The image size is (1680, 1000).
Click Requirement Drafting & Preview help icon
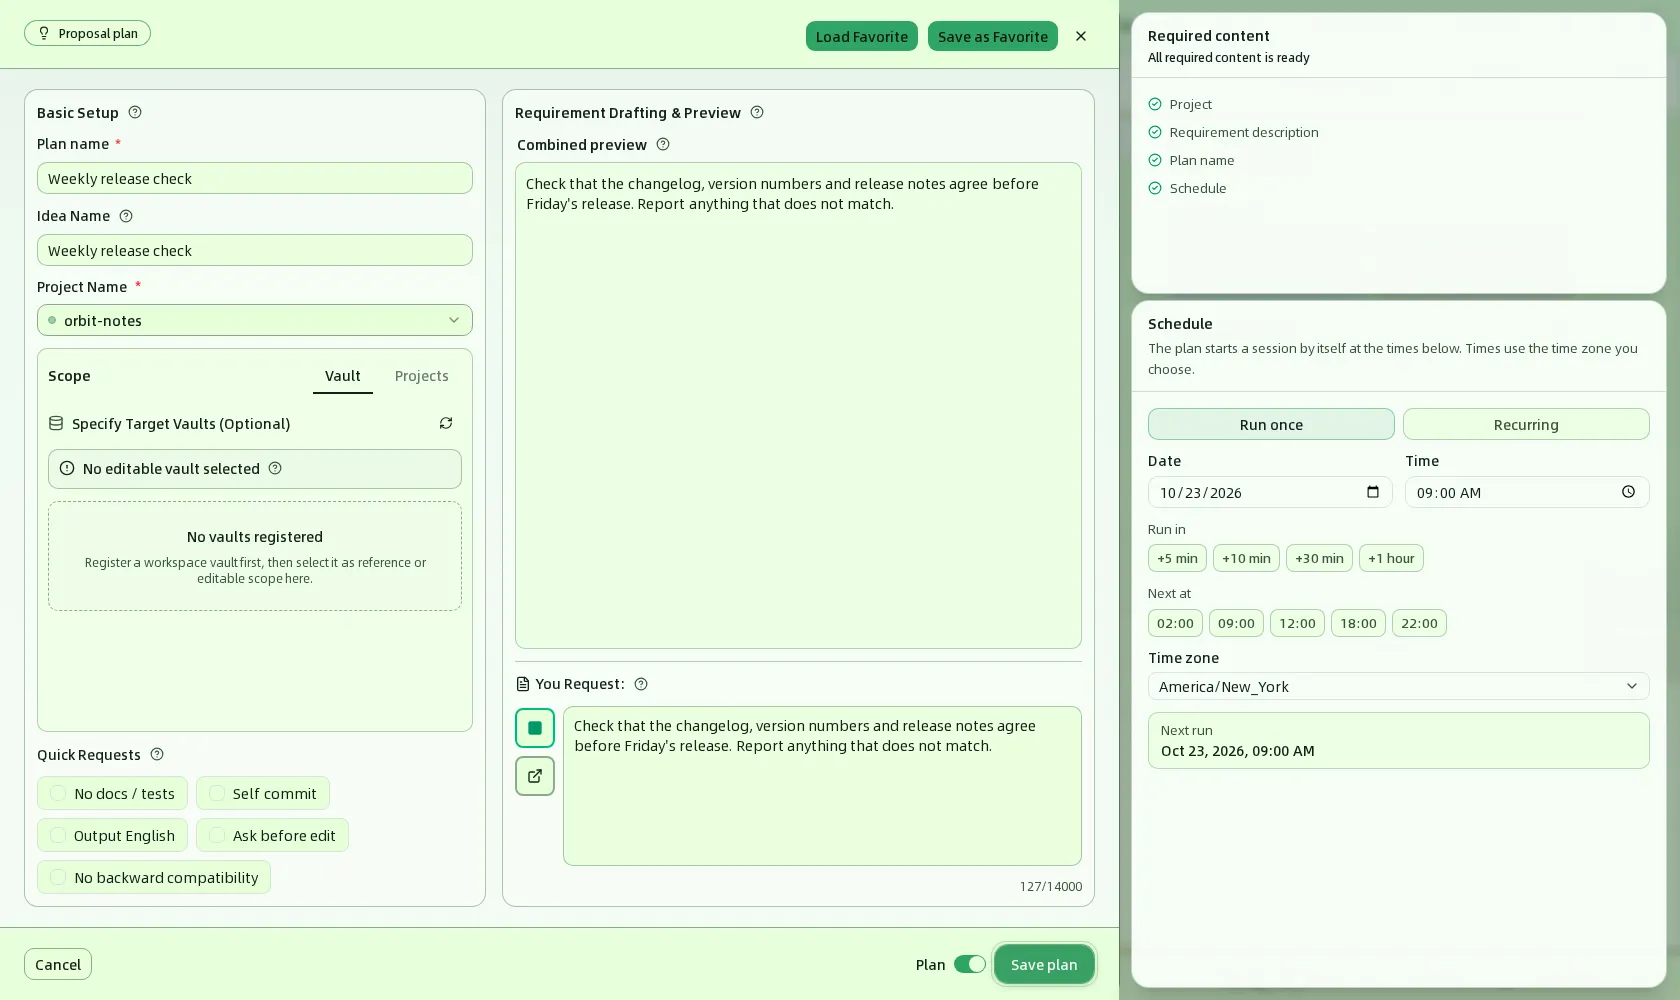point(757,112)
